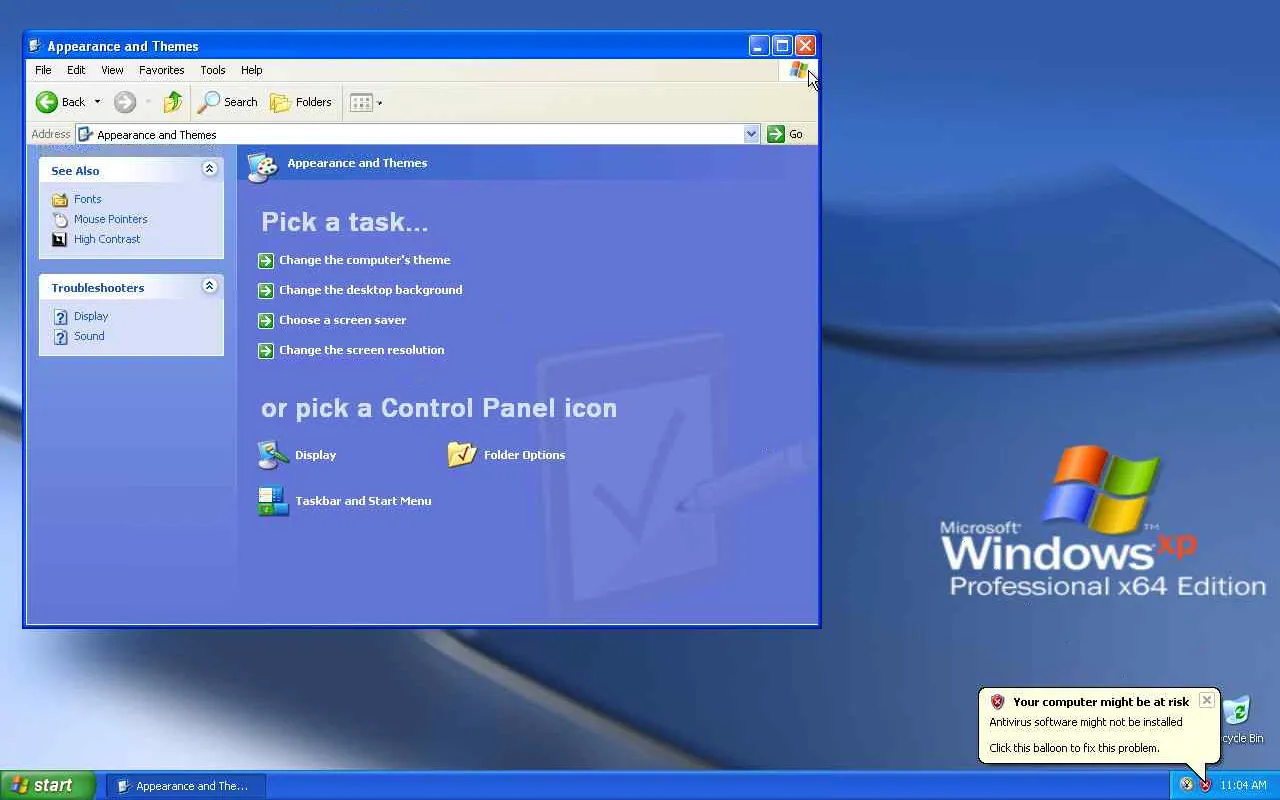The height and width of the screenshot is (800, 1280).
Task: Open the Views button in toolbar
Action: tap(366, 102)
